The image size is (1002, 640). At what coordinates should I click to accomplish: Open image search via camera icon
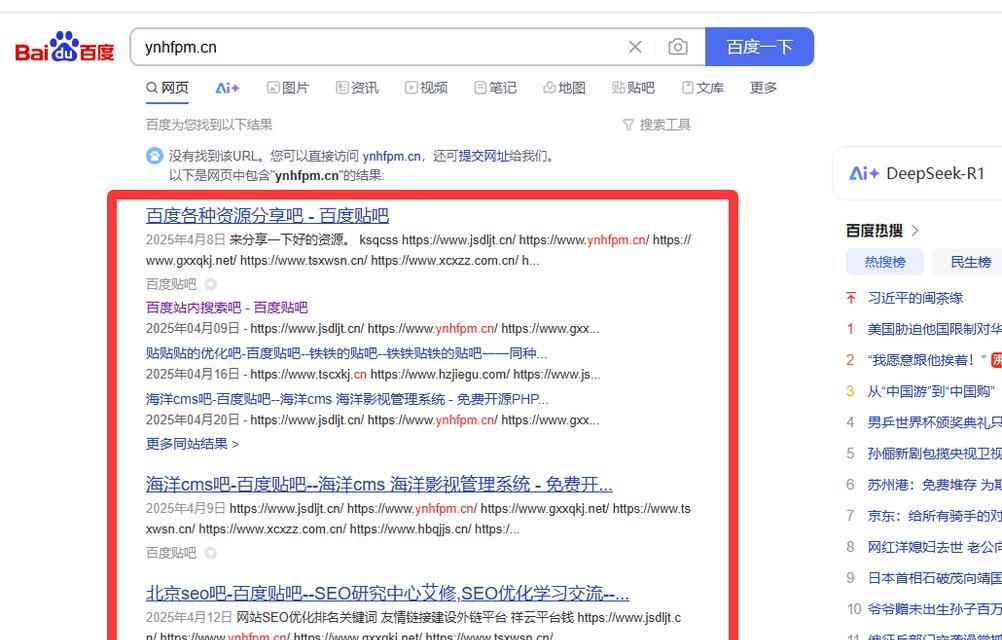tap(677, 47)
